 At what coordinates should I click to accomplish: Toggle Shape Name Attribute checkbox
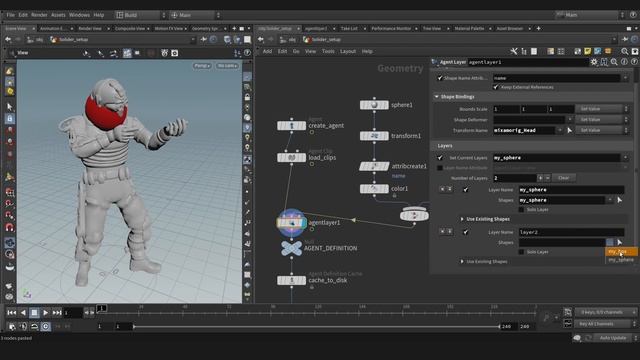(440, 78)
